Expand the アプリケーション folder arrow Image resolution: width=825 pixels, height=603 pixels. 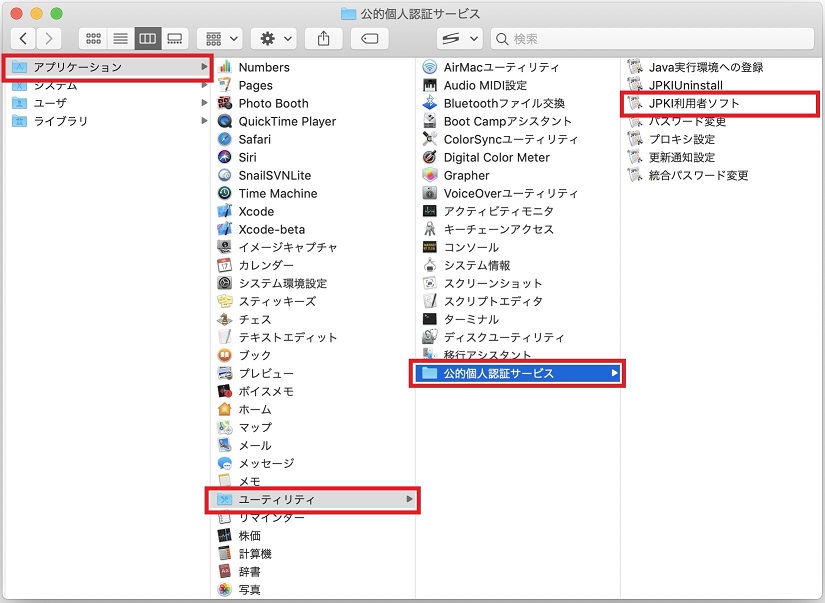[x=204, y=67]
